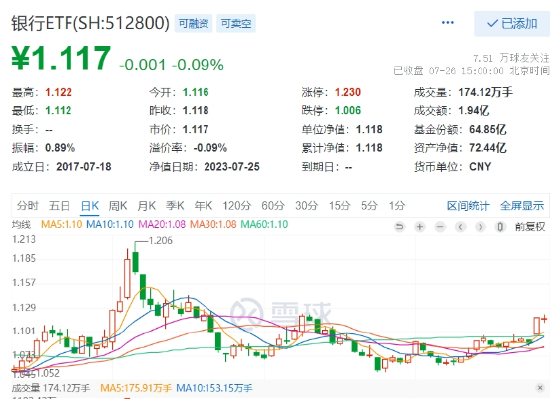The height and width of the screenshot is (399, 550).
Task: Zoom out the chart with minus icon
Action: coord(440,227)
